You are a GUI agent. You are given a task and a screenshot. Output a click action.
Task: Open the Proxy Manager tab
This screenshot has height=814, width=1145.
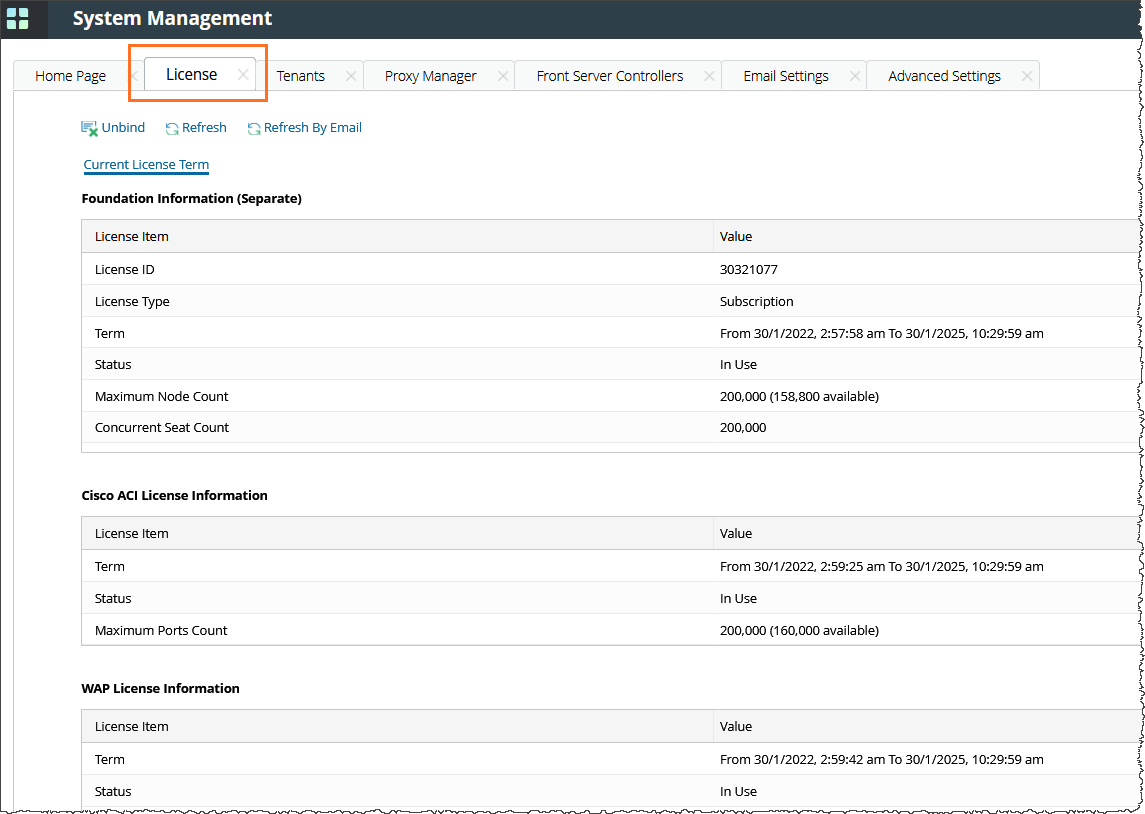click(430, 76)
